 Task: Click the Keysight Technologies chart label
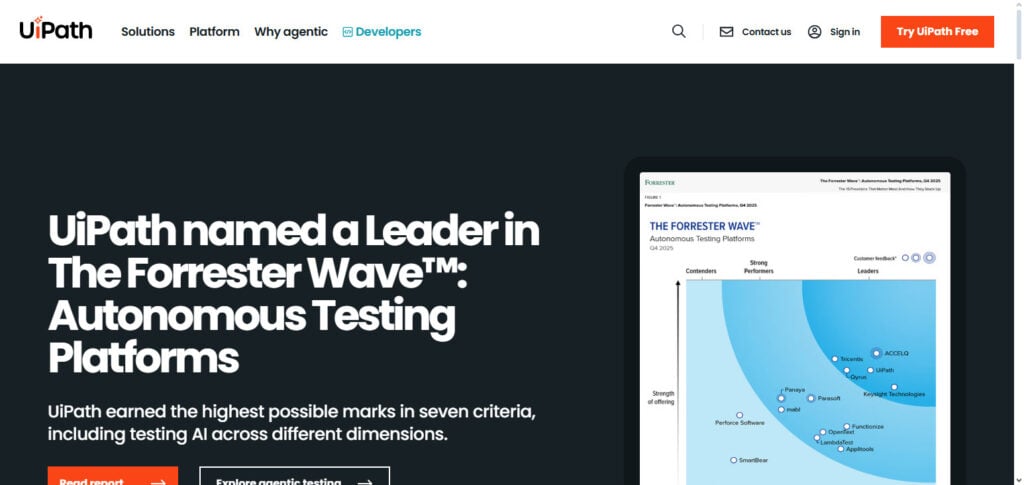tap(894, 394)
